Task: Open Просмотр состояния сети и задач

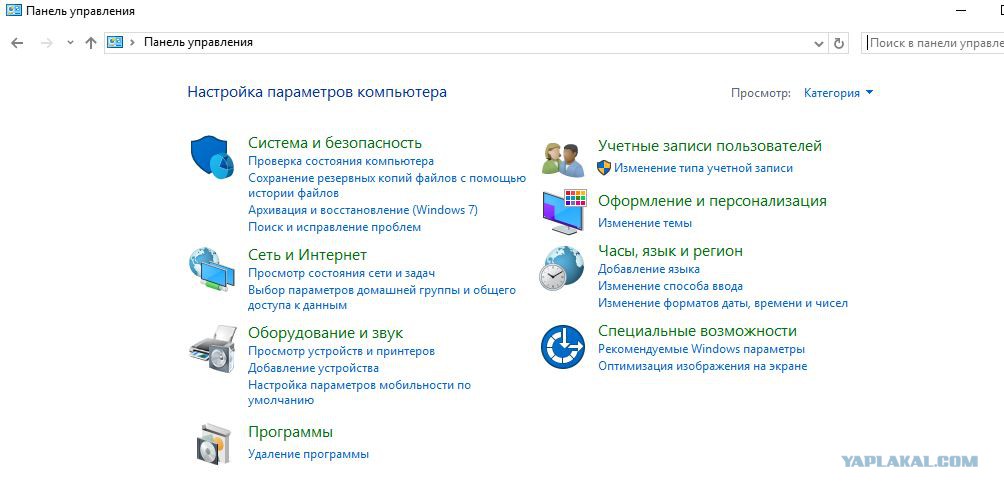Action: click(x=341, y=273)
